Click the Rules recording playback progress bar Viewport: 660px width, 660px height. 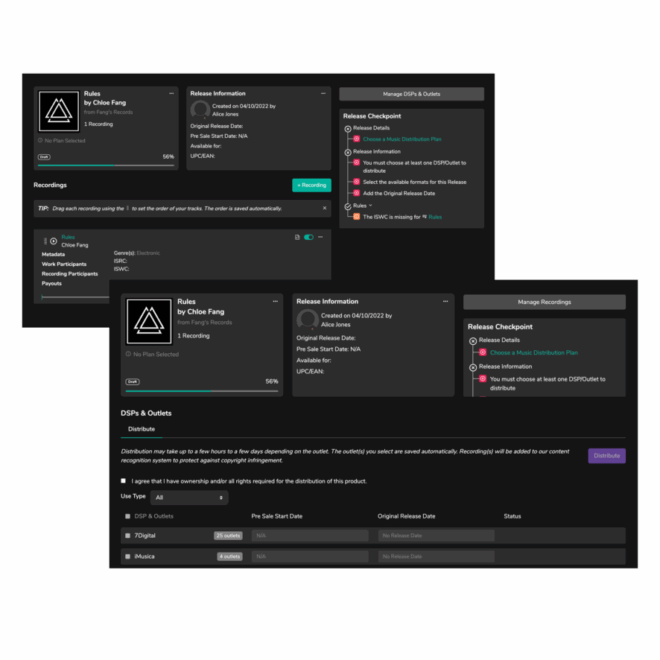(x=76, y=297)
